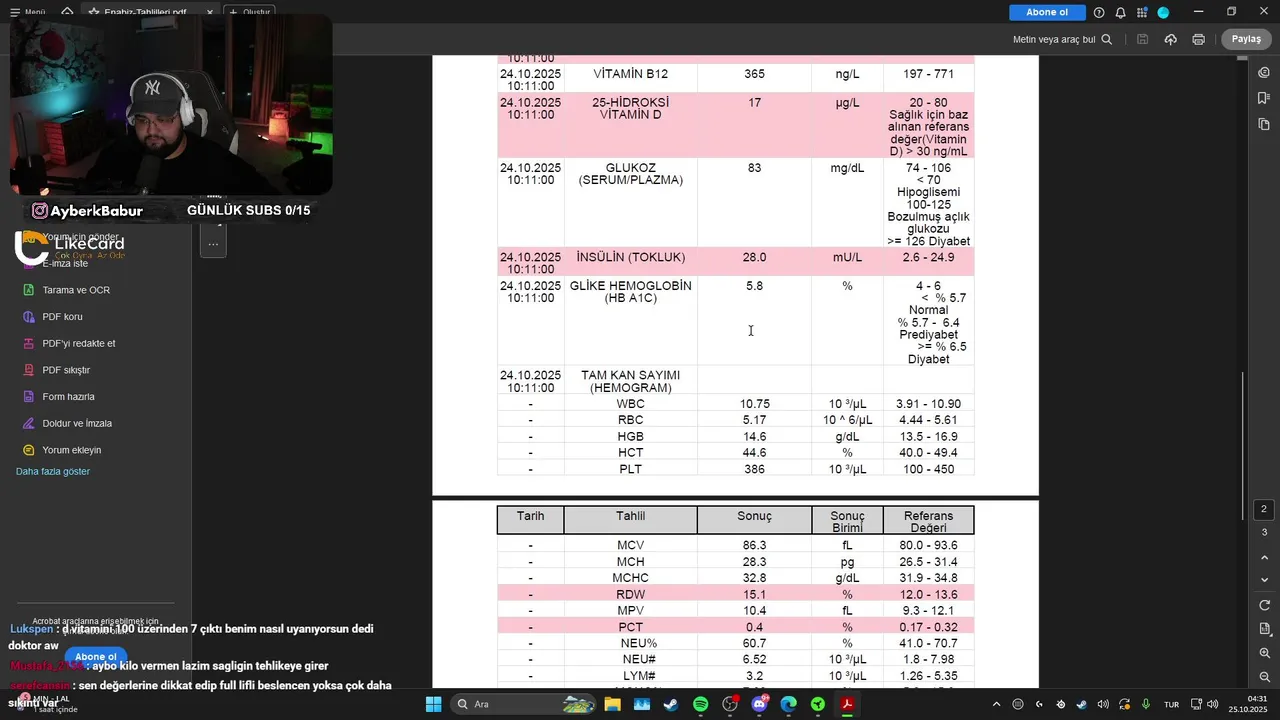Upload the file with the cloud icon
The image size is (1280, 720).
click(1170, 39)
